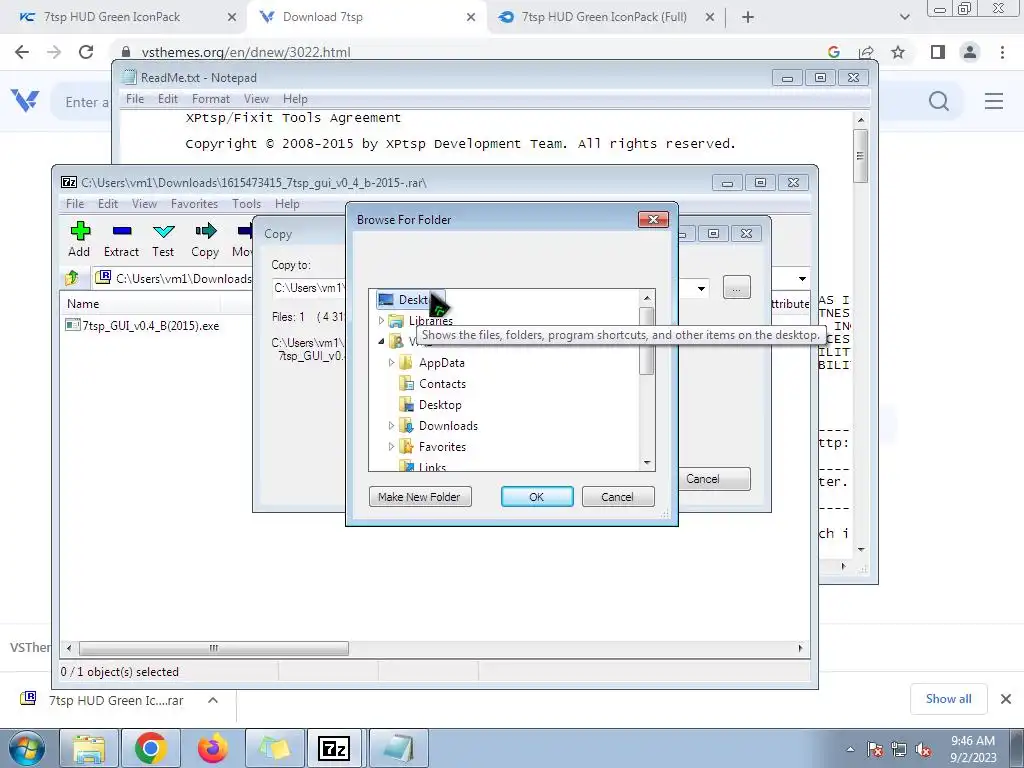This screenshot has width=1024, height=768.
Task: Click the Extract toolbar icon in 7-Zip
Action: (121, 239)
